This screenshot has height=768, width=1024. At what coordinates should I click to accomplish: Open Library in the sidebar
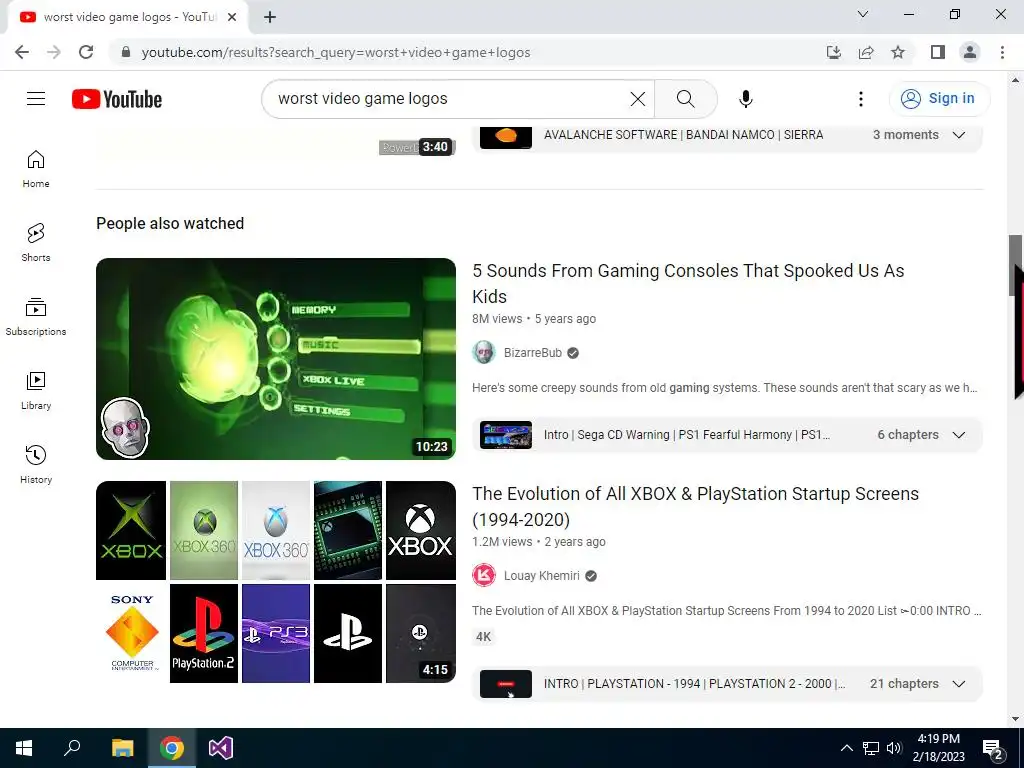coord(36,391)
